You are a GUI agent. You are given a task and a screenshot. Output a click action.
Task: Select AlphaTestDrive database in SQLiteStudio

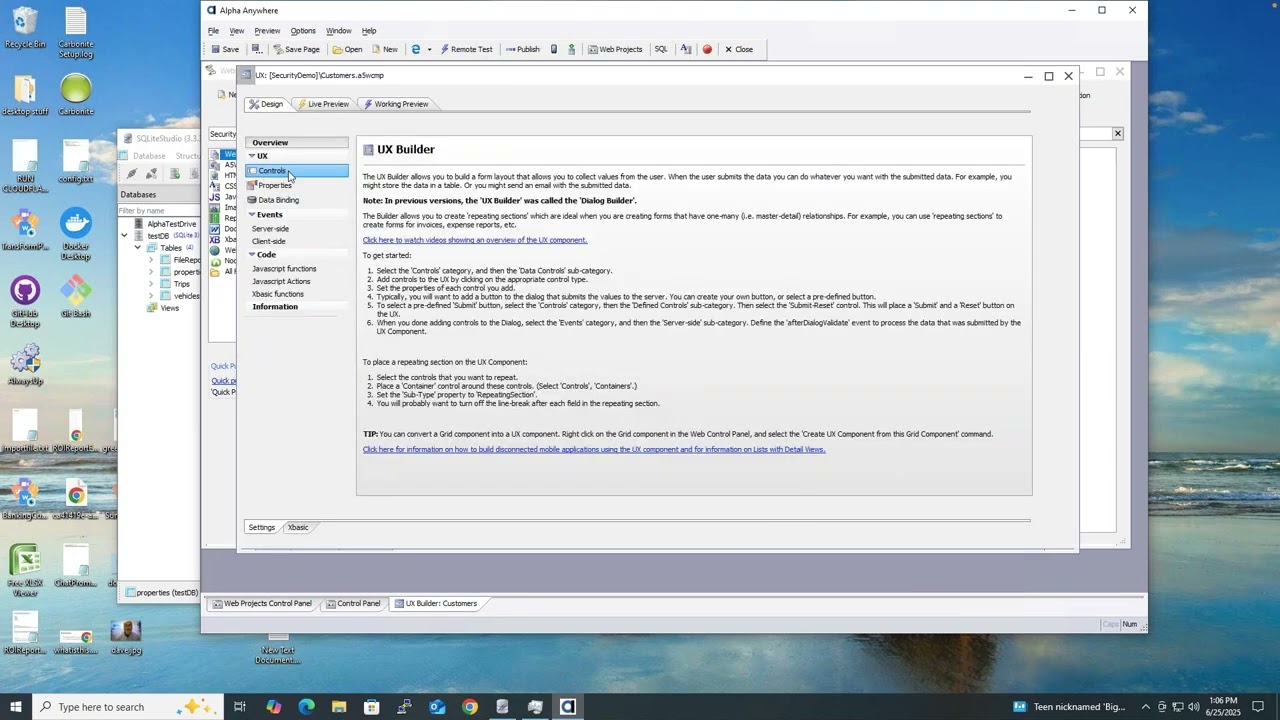171,224
